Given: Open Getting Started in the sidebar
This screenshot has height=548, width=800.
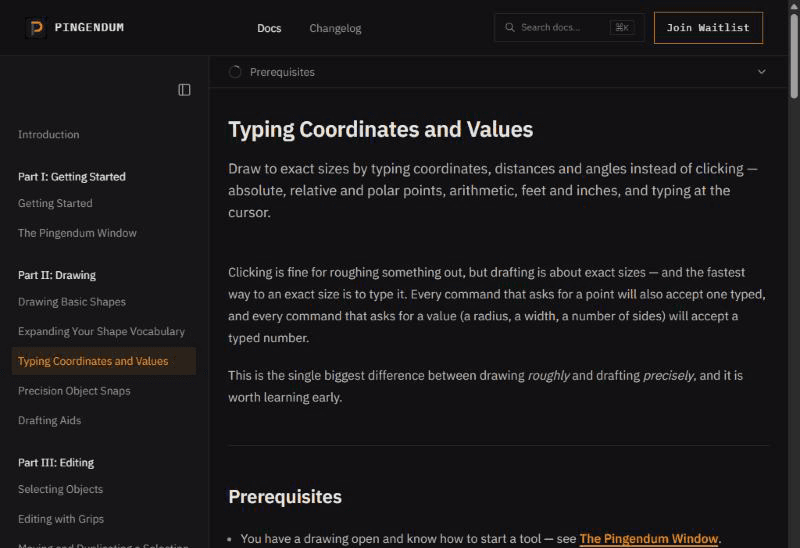Looking at the screenshot, I should [x=55, y=203].
